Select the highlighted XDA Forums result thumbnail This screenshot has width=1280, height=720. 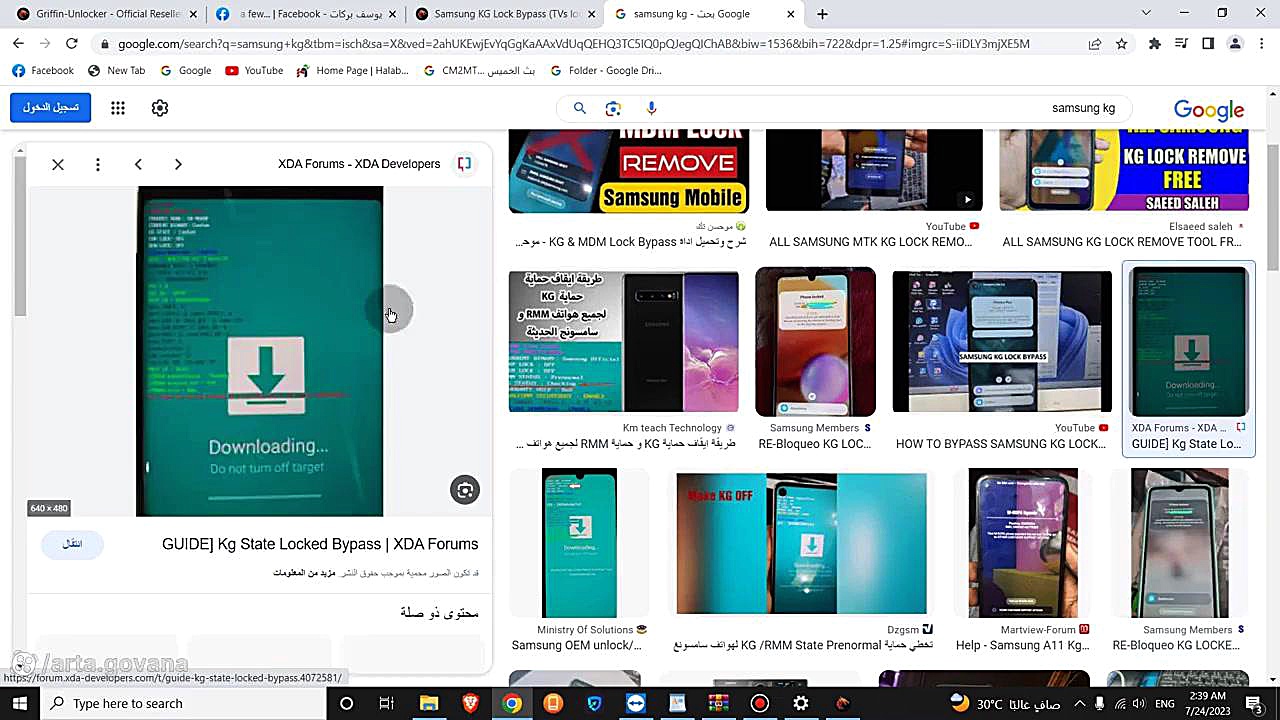coord(1189,341)
